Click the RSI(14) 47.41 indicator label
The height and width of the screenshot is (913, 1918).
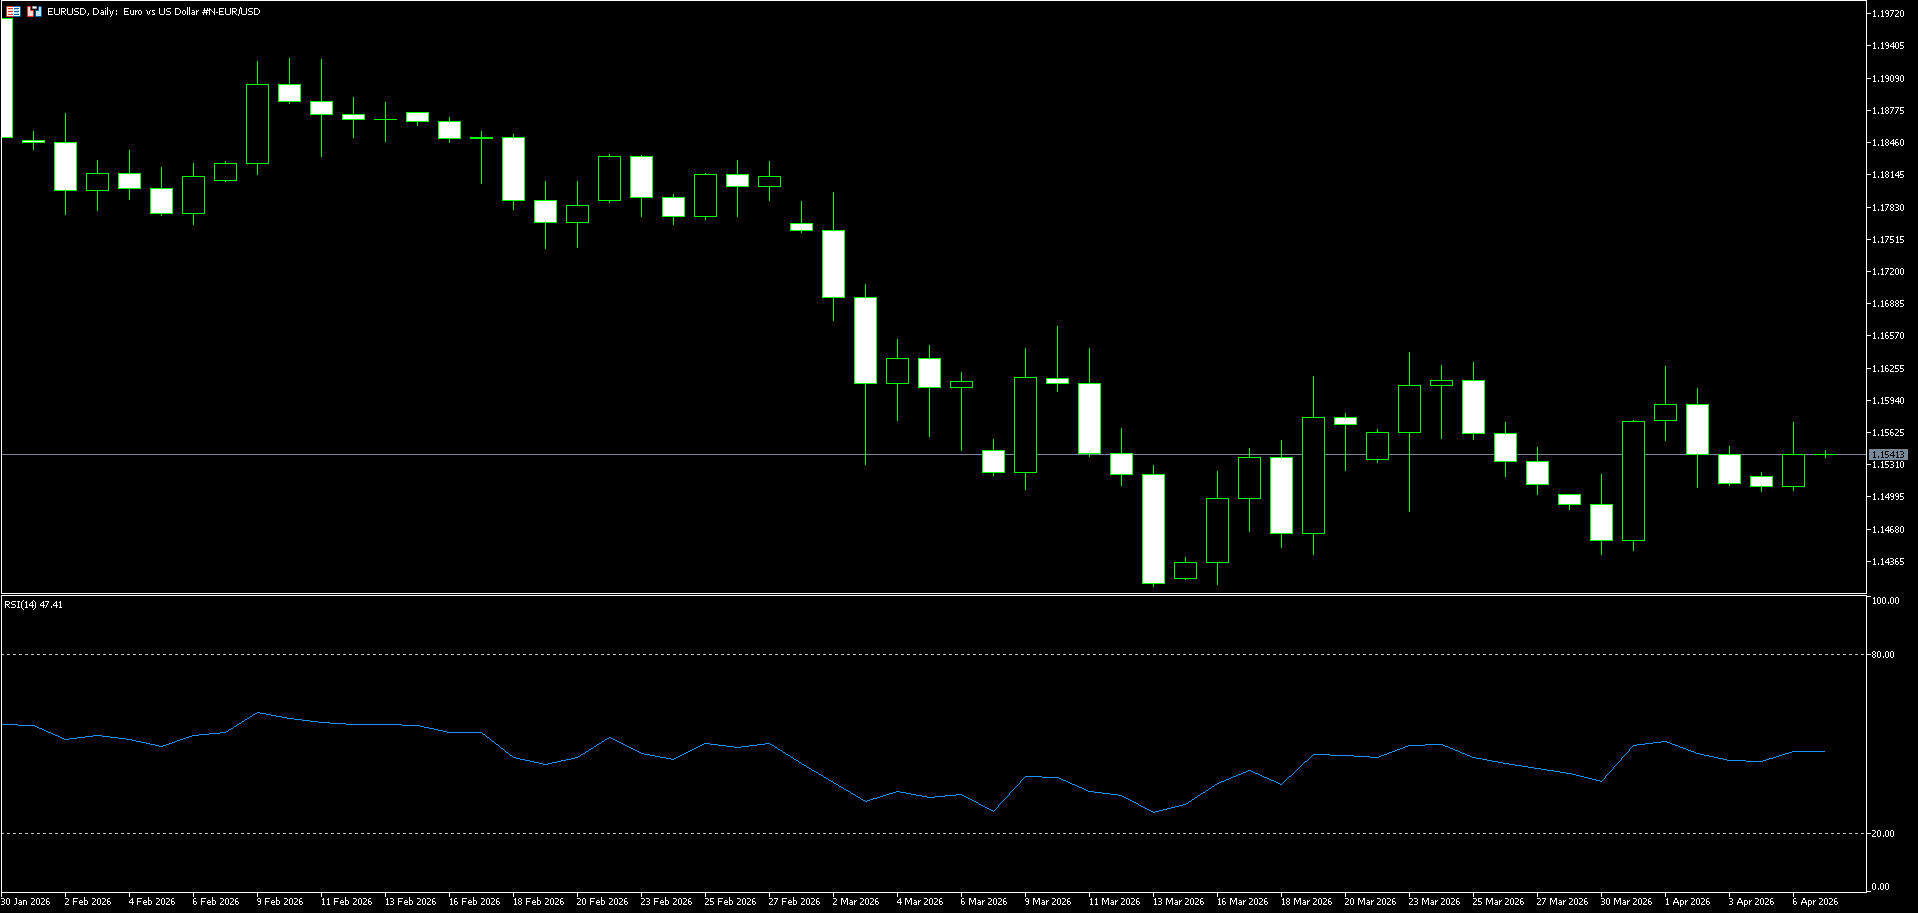tap(33, 605)
